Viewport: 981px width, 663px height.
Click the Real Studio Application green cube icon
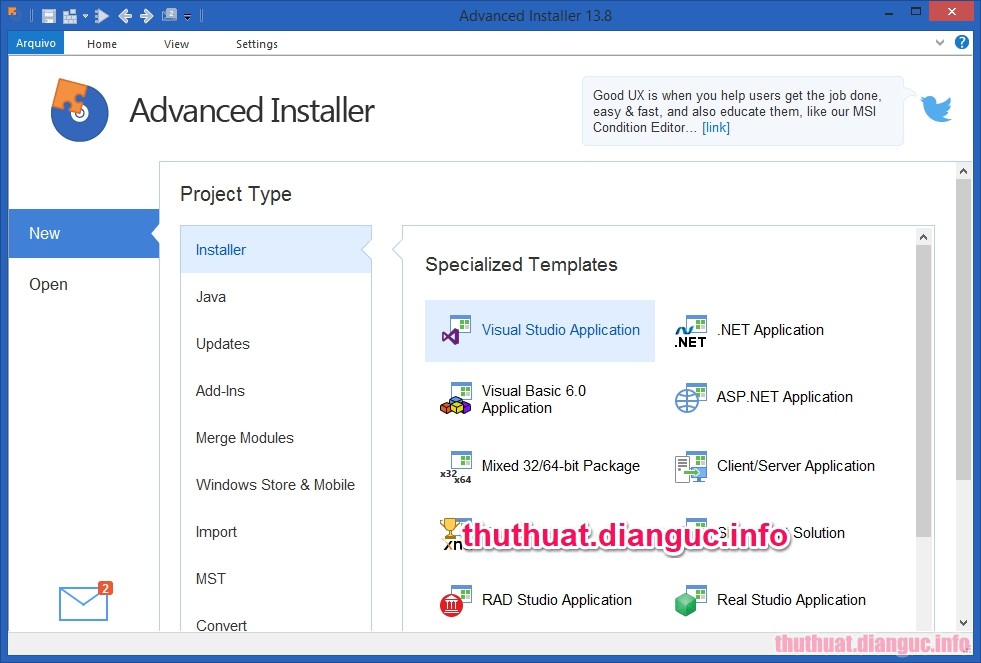(x=691, y=601)
